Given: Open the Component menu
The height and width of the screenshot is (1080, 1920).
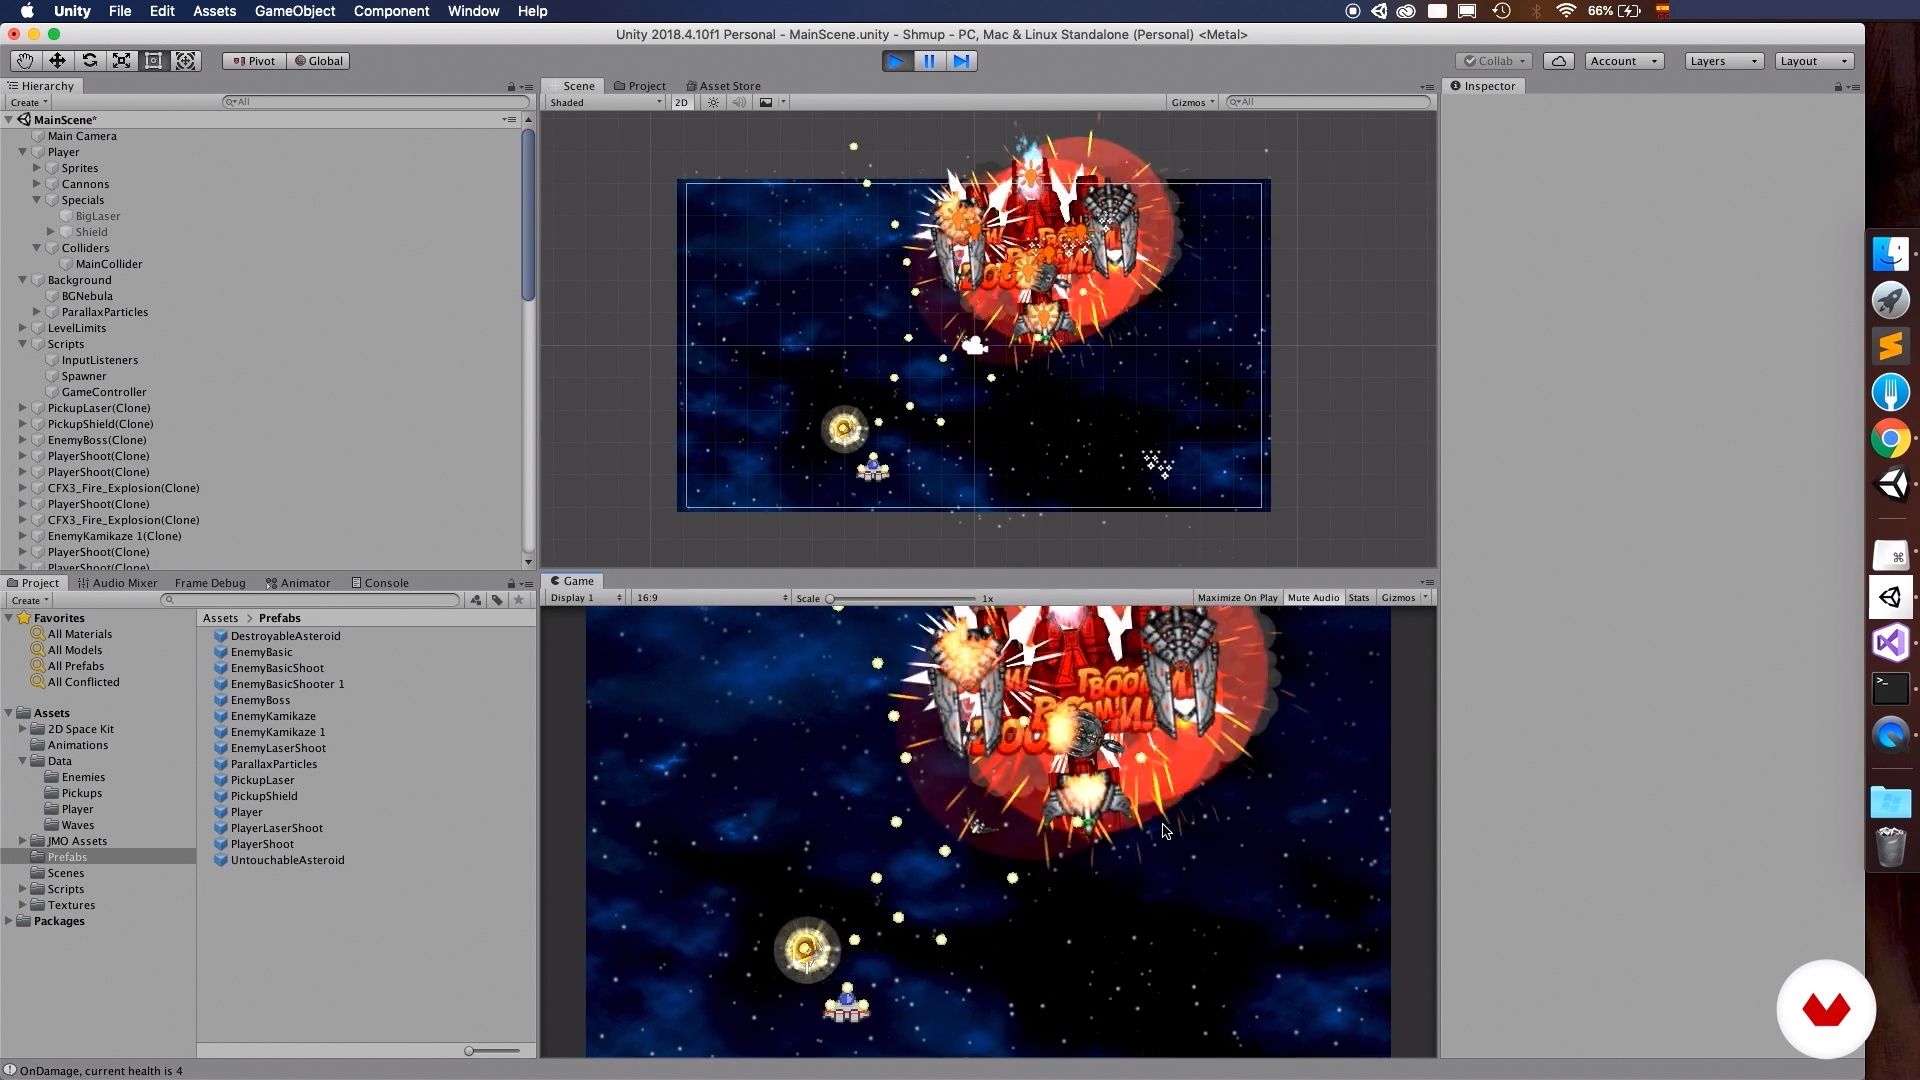Looking at the screenshot, I should (x=391, y=11).
